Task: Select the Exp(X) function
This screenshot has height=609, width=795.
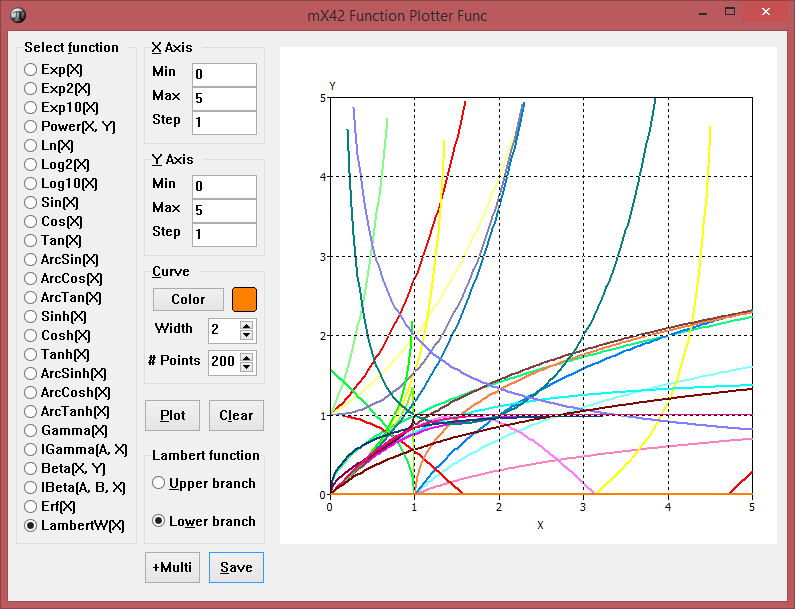Action: 32,69
